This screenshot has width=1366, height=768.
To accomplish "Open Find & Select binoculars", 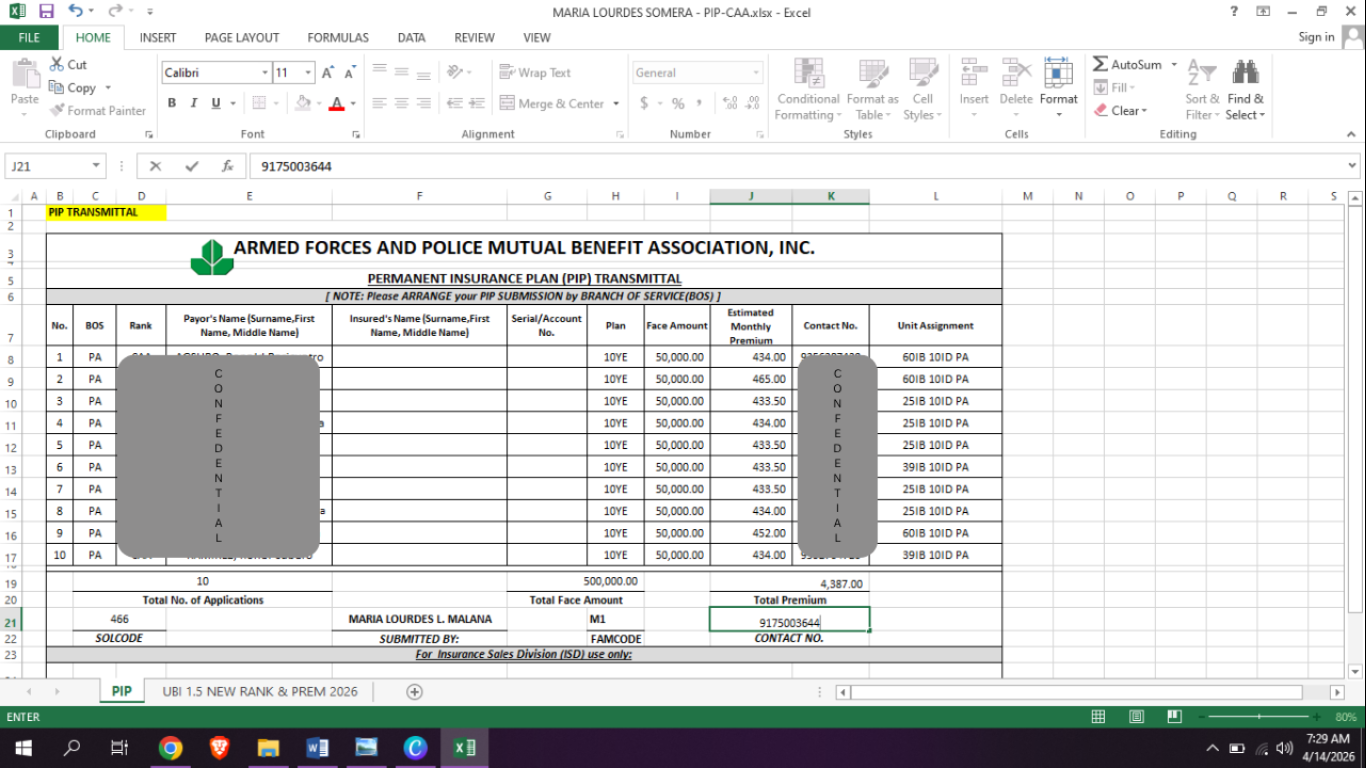I will click(1245, 90).
